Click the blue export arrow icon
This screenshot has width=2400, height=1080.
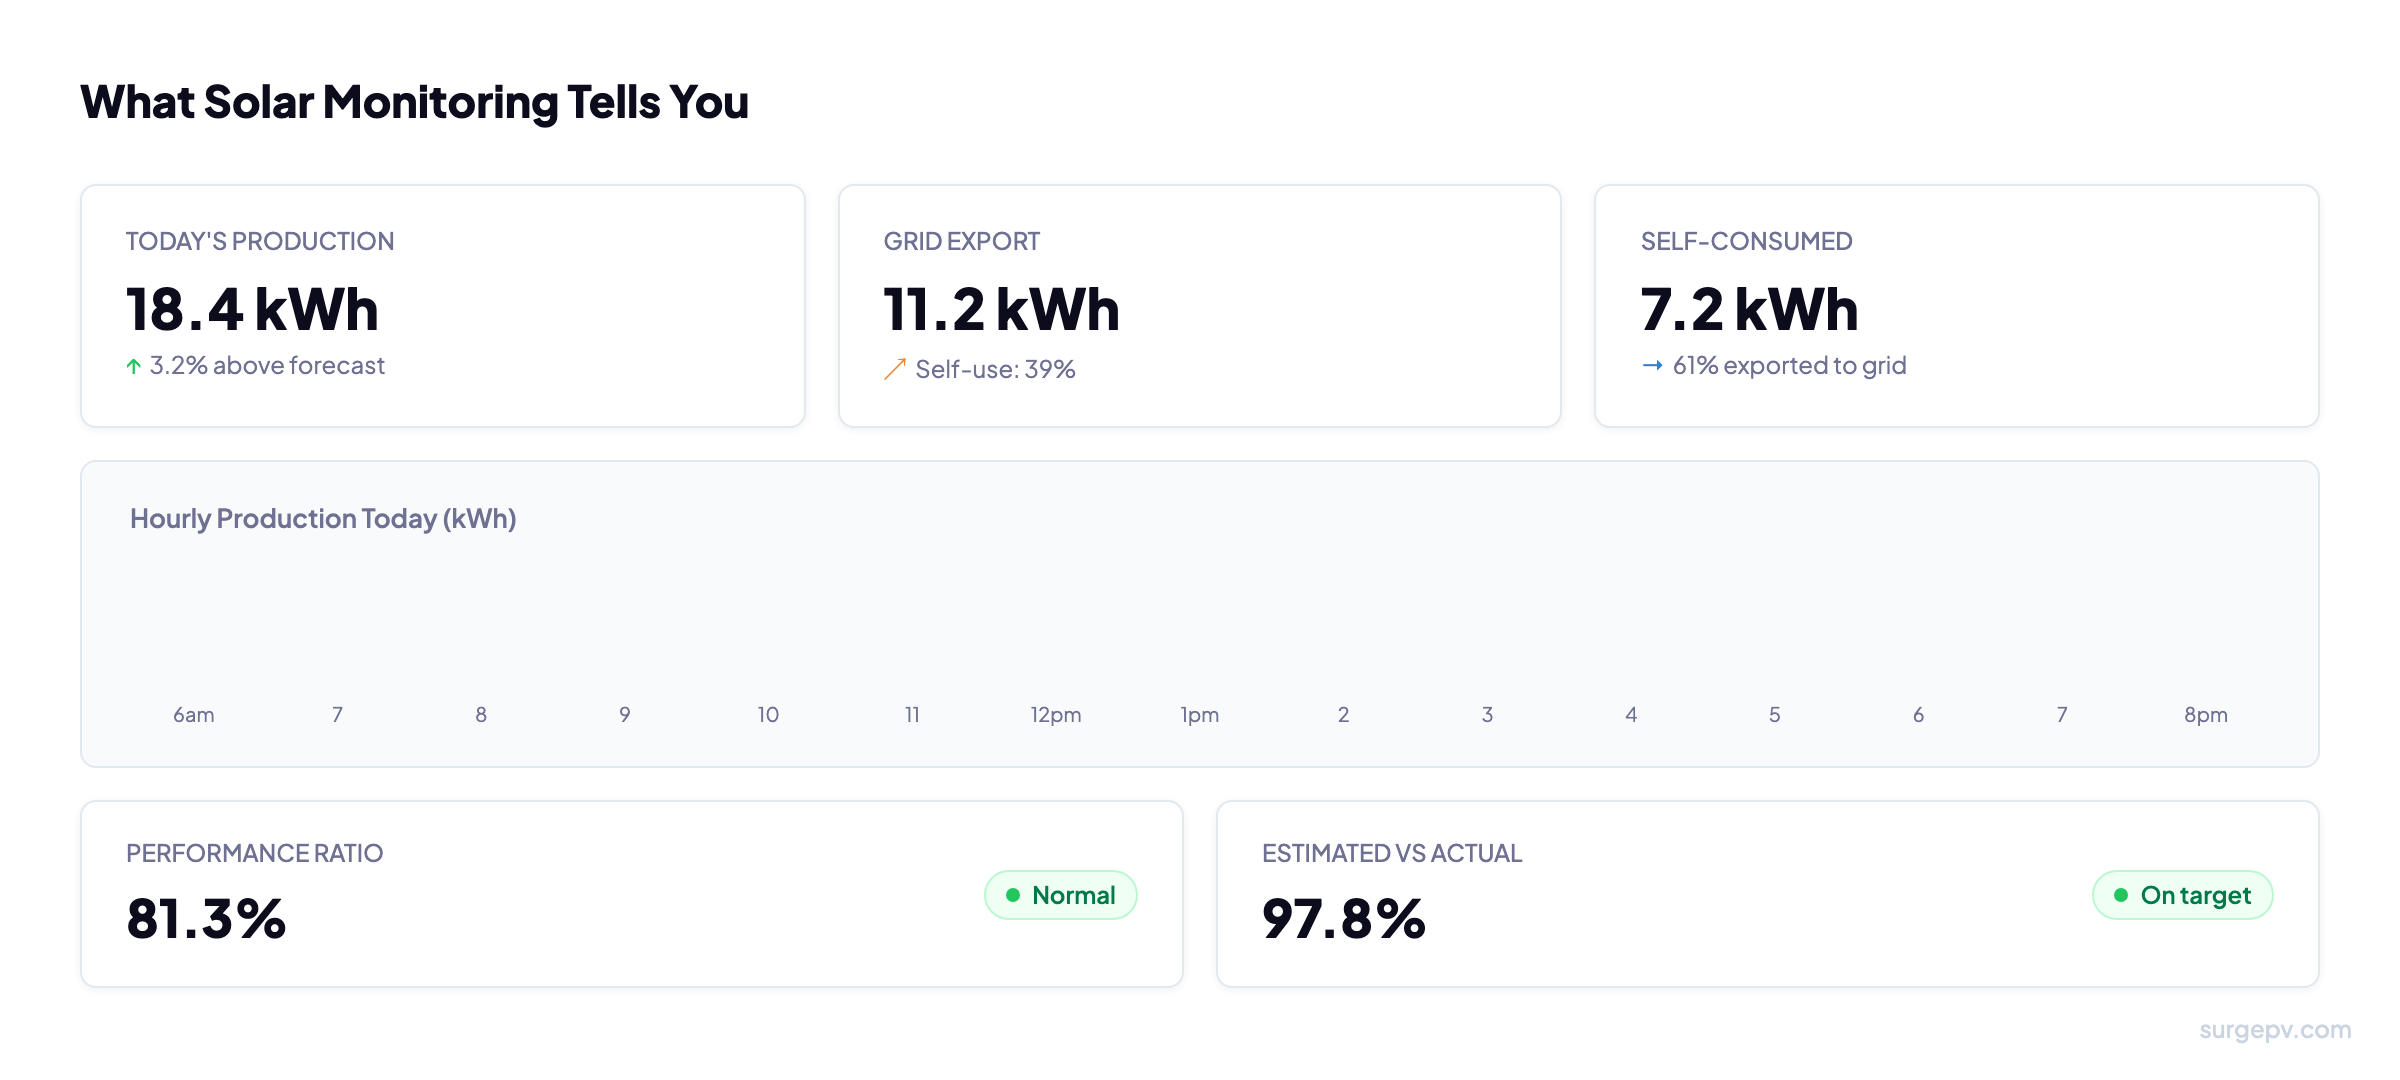pos(1653,365)
